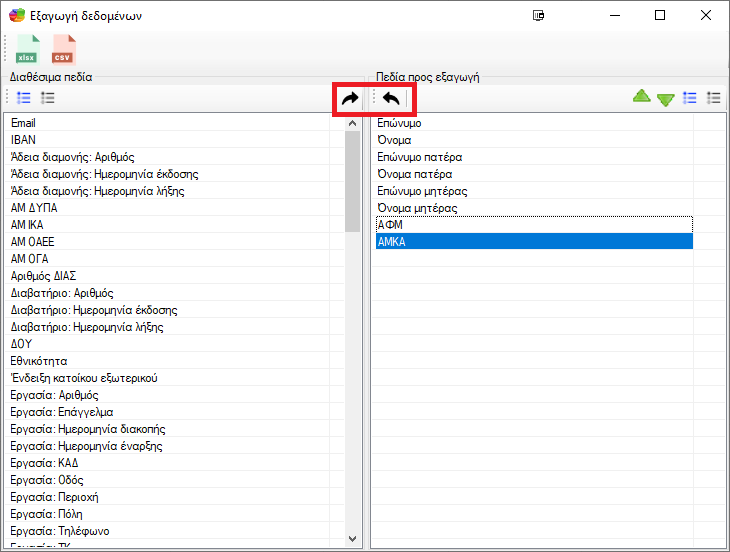The width and height of the screenshot is (730, 552).
Task: Export data to CSV file
Action: [x=63, y=49]
